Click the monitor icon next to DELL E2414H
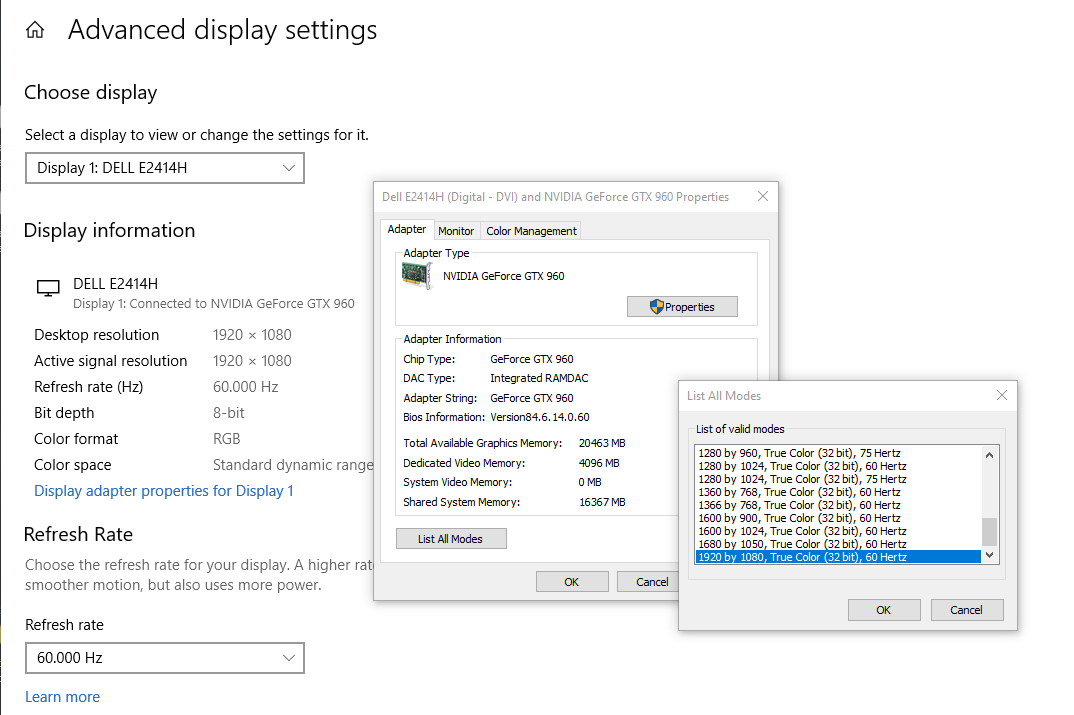Image resolution: width=1074 pixels, height=715 pixels. point(48,288)
